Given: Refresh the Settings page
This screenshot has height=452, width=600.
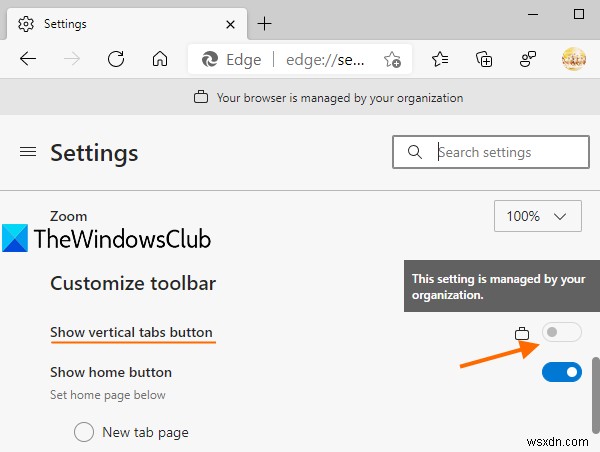Looking at the screenshot, I should (x=116, y=59).
